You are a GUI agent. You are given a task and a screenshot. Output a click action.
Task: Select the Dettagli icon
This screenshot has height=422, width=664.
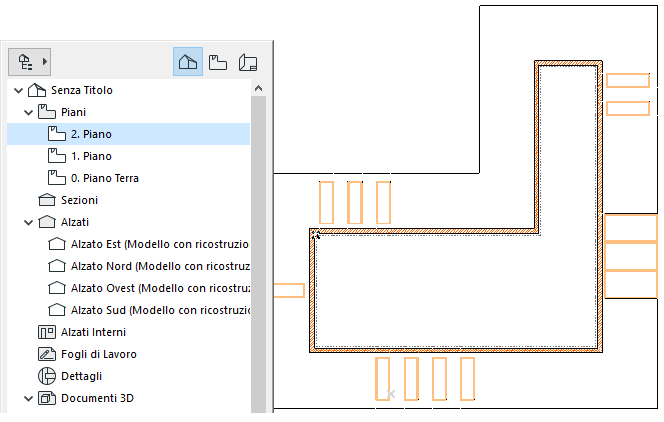47,376
